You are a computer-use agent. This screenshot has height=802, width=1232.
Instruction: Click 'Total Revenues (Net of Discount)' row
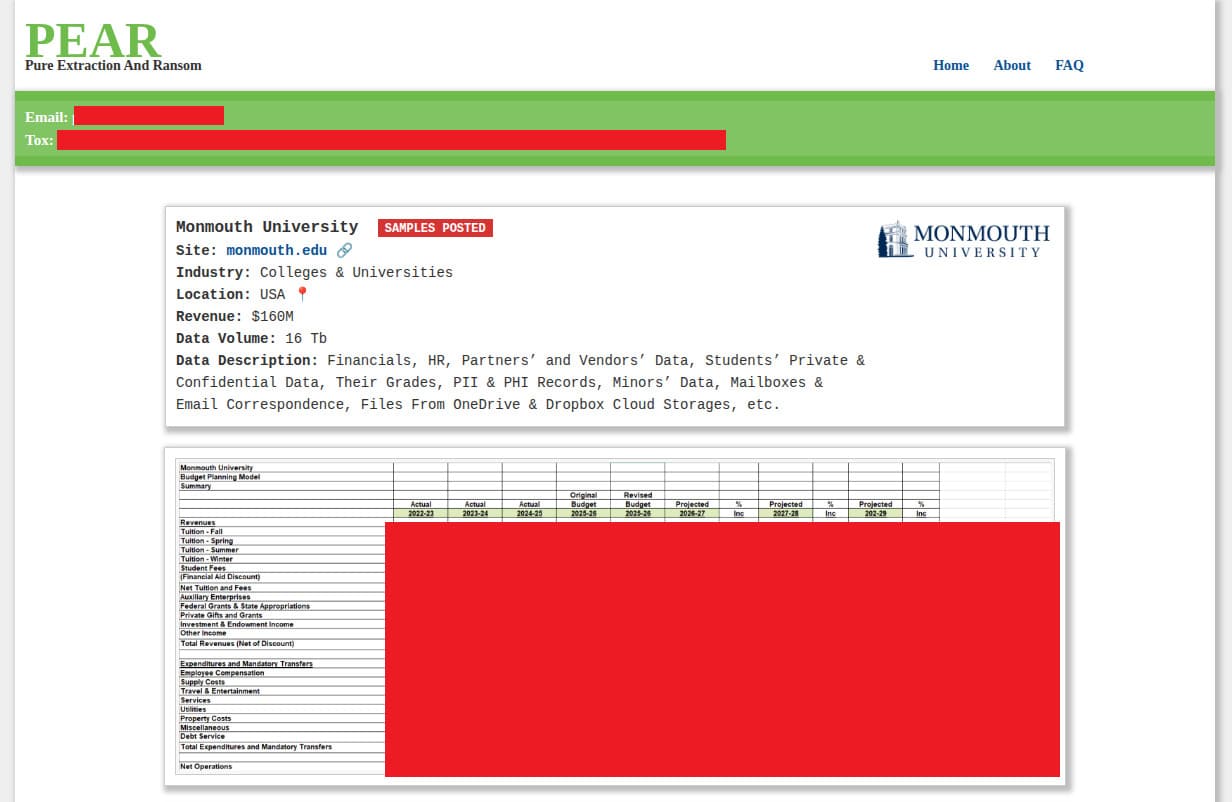237,644
